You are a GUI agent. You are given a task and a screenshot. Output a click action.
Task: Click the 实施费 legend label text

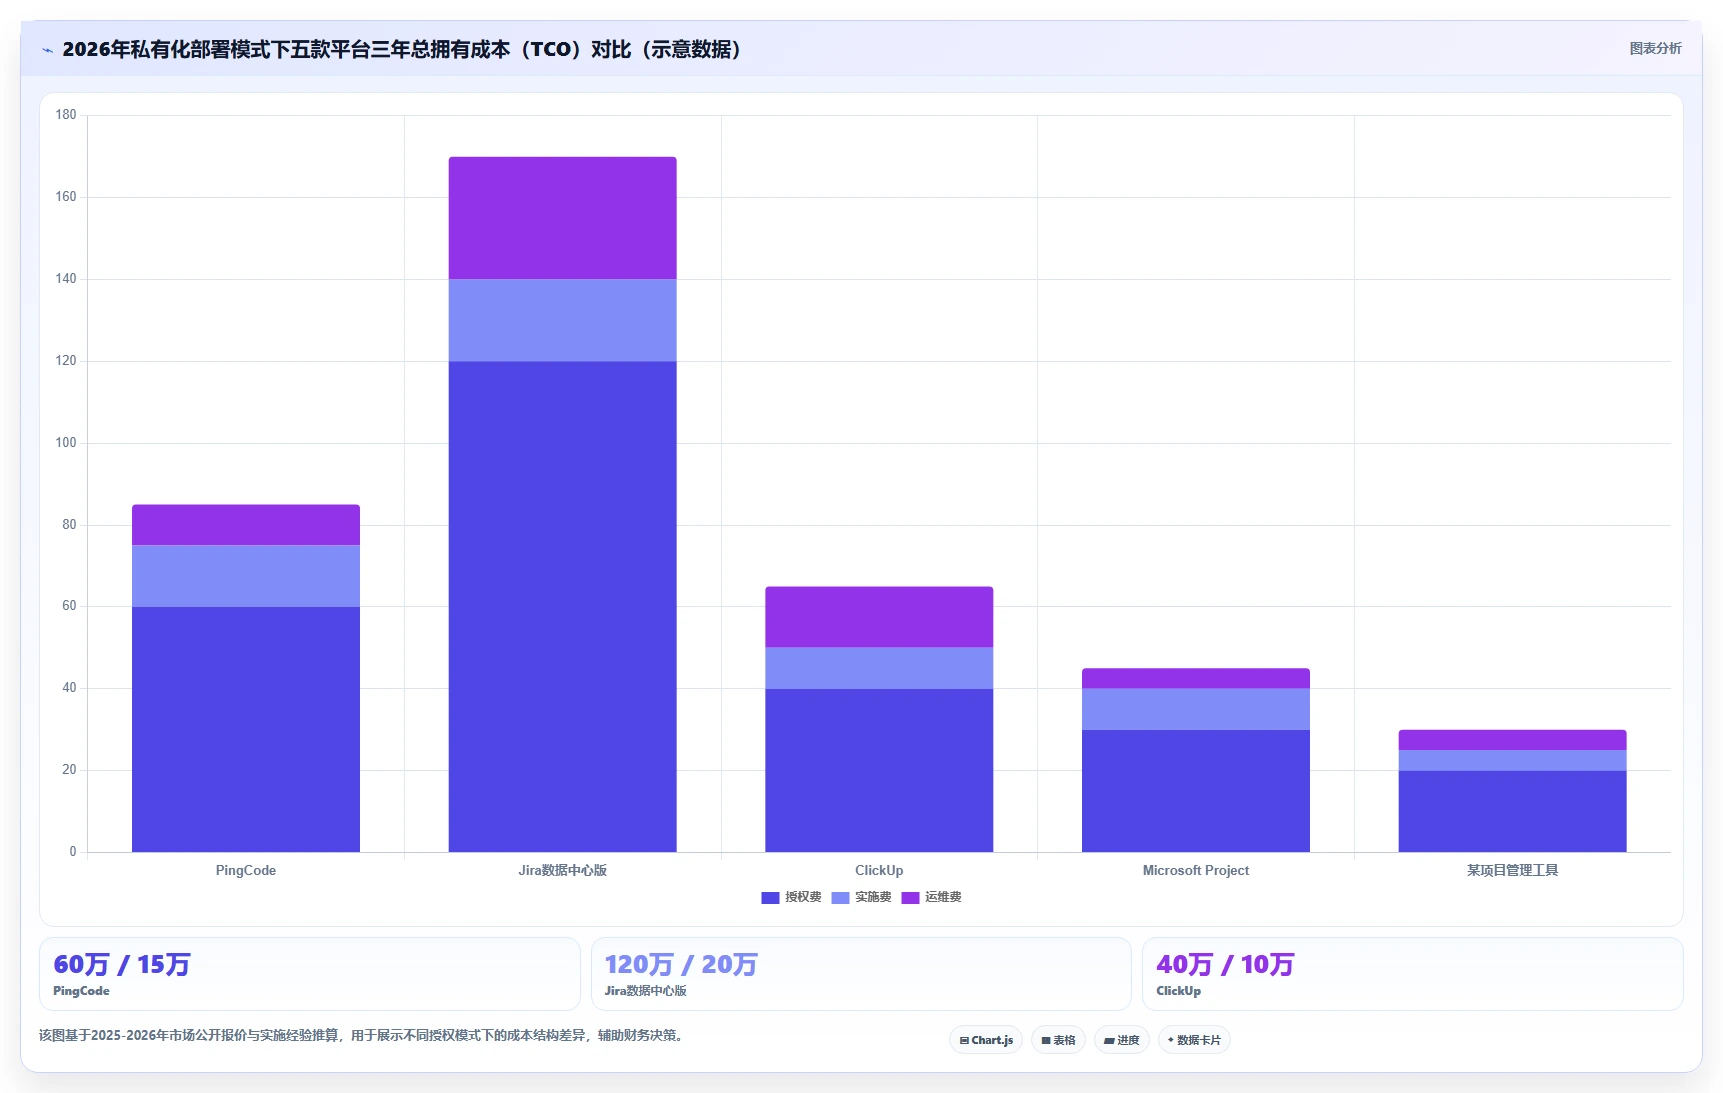pyautogui.click(x=873, y=897)
